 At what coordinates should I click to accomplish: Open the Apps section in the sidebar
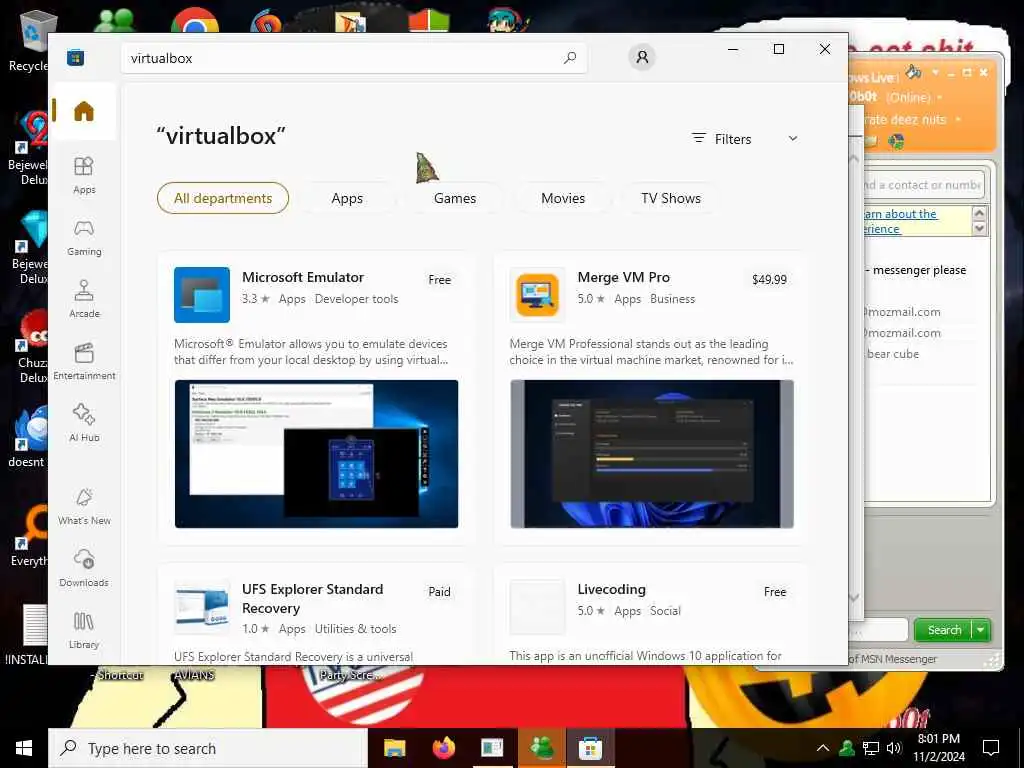(x=84, y=175)
